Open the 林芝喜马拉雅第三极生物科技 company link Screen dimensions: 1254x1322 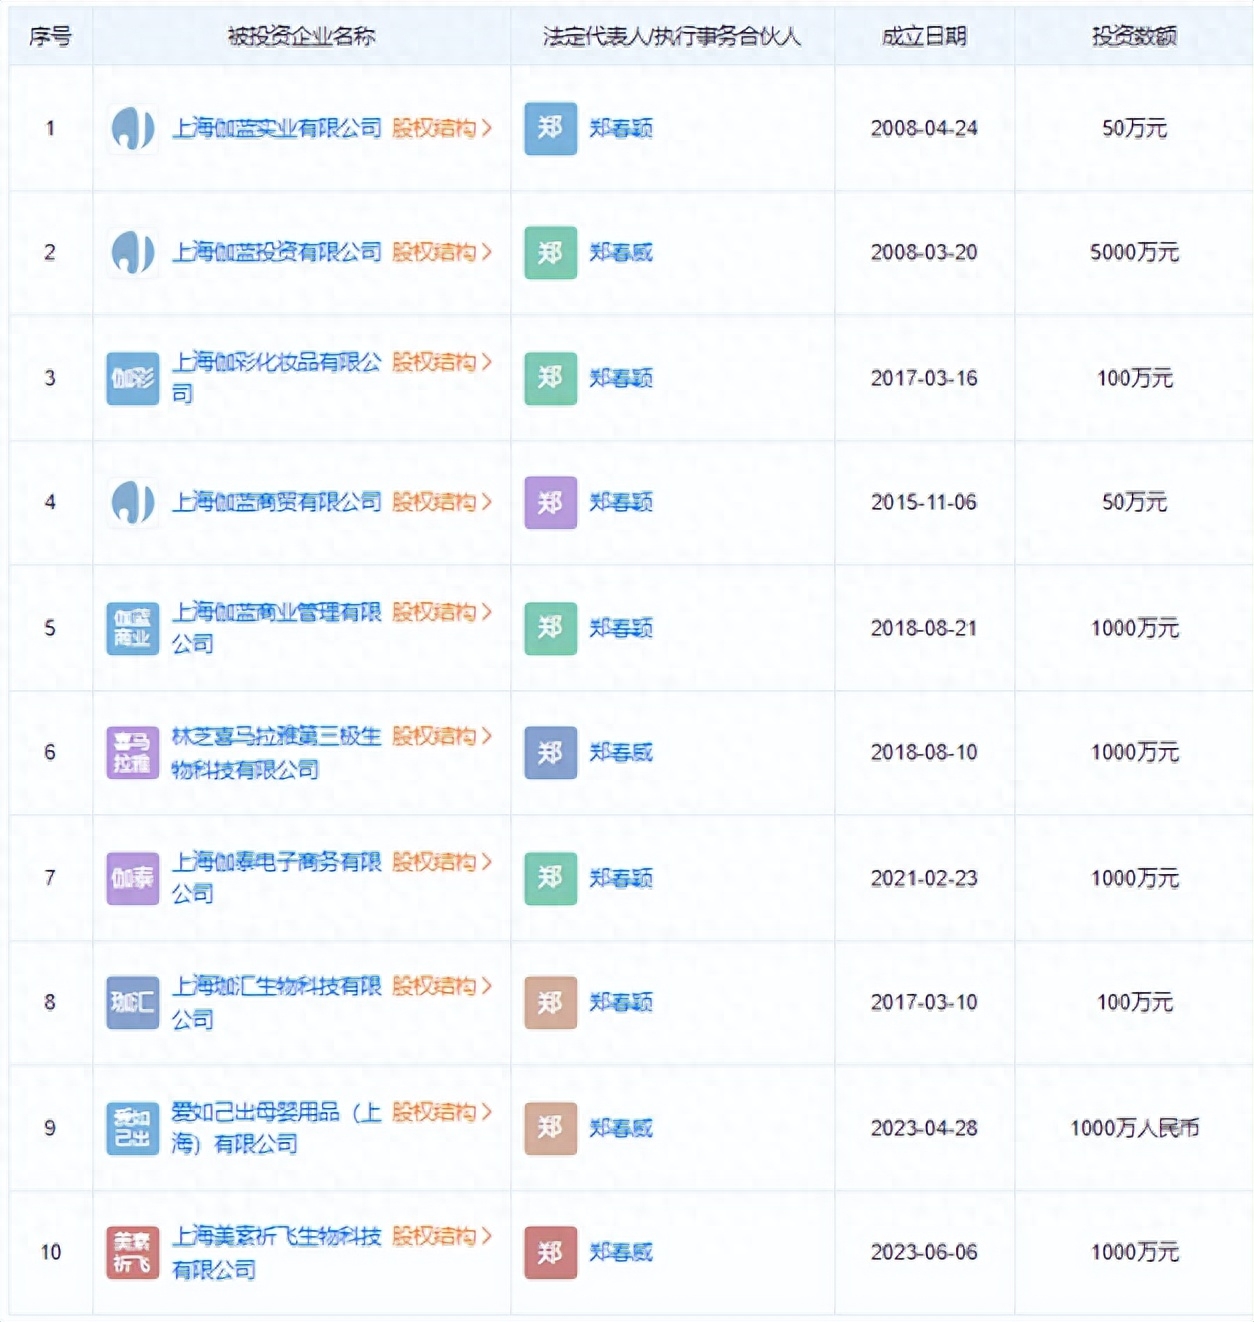276,737
